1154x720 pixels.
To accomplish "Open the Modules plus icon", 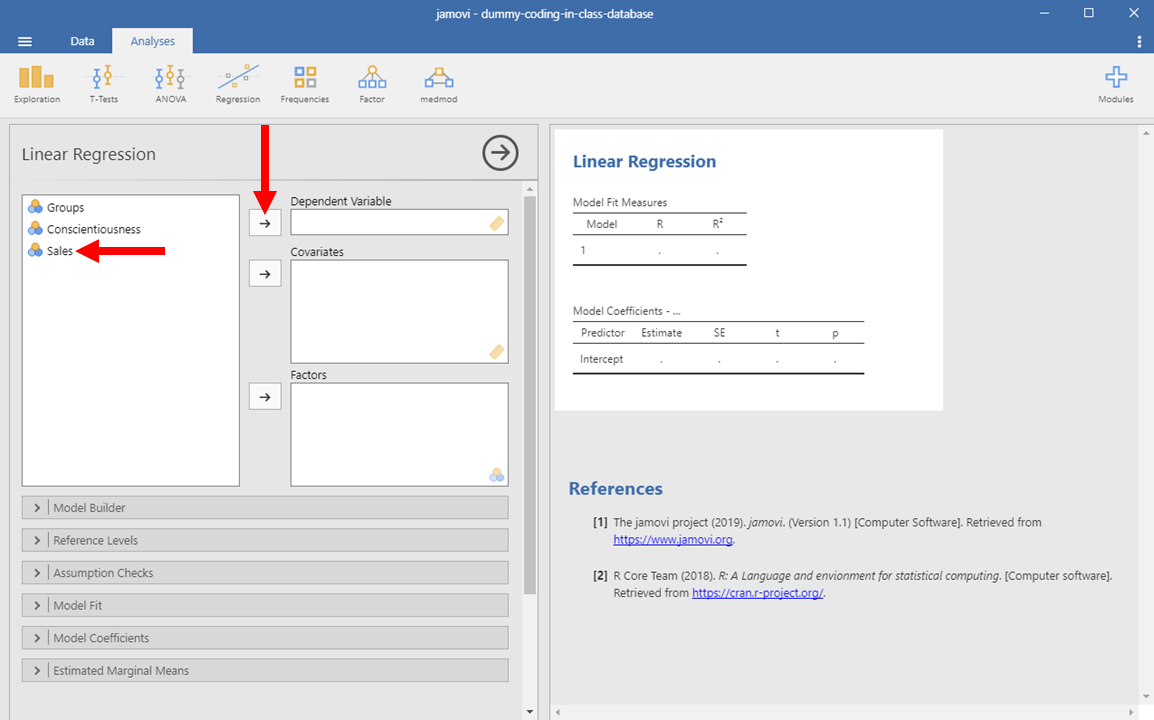I will pyautogui.click(x=1116, y=84).
